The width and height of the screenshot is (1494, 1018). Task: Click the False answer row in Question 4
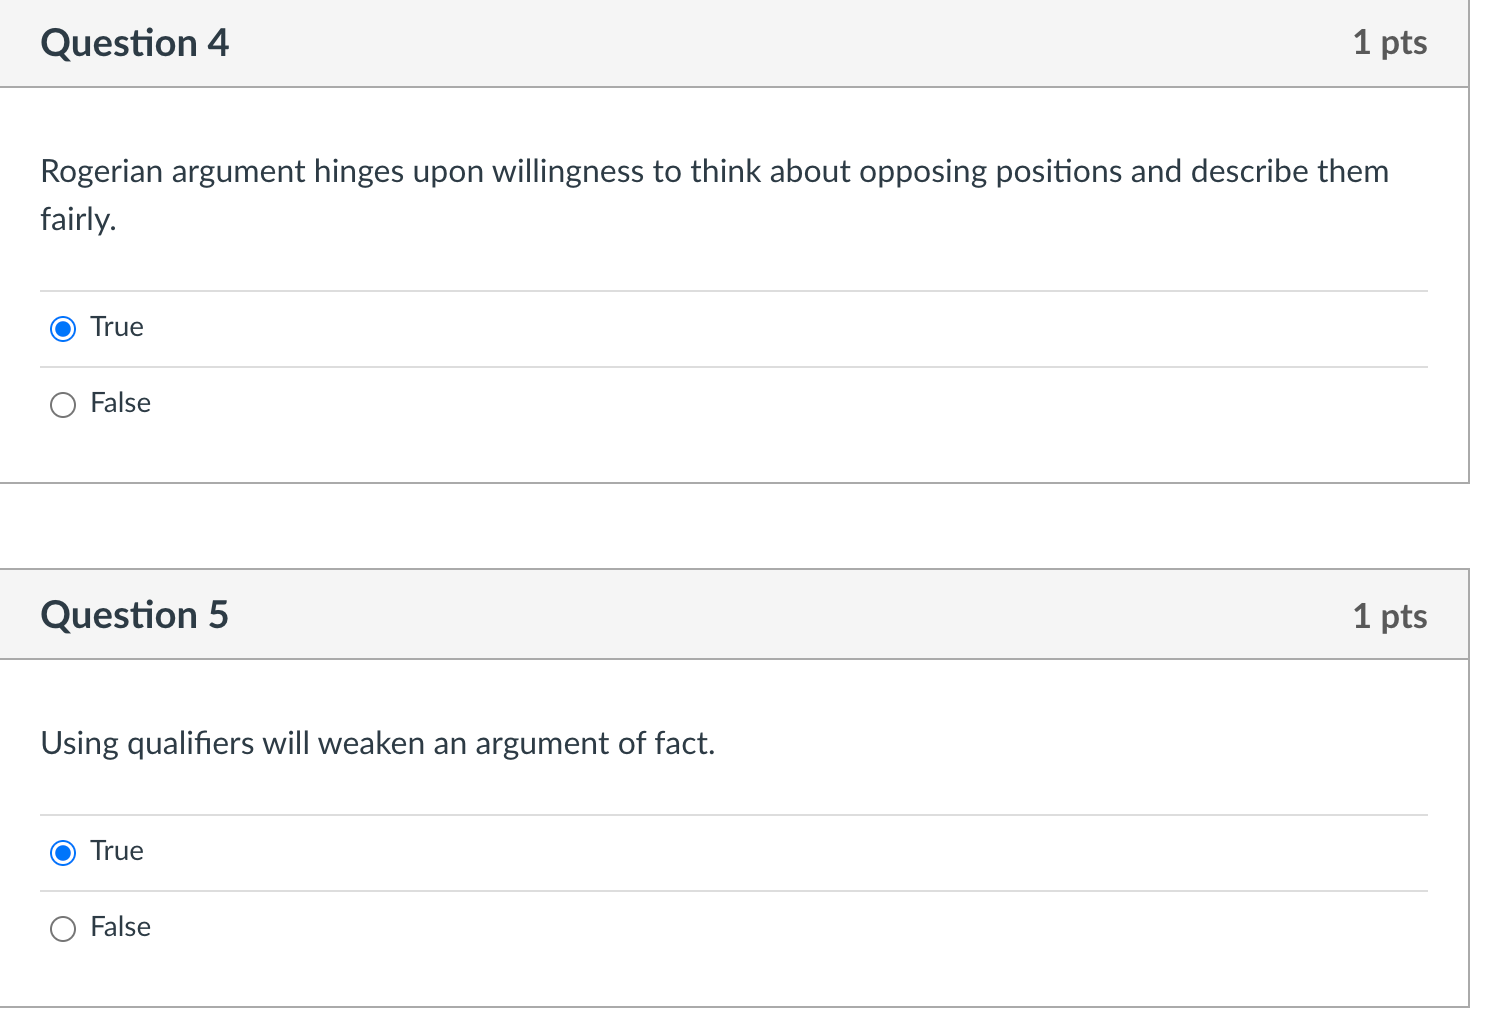[x=120, y=404]
